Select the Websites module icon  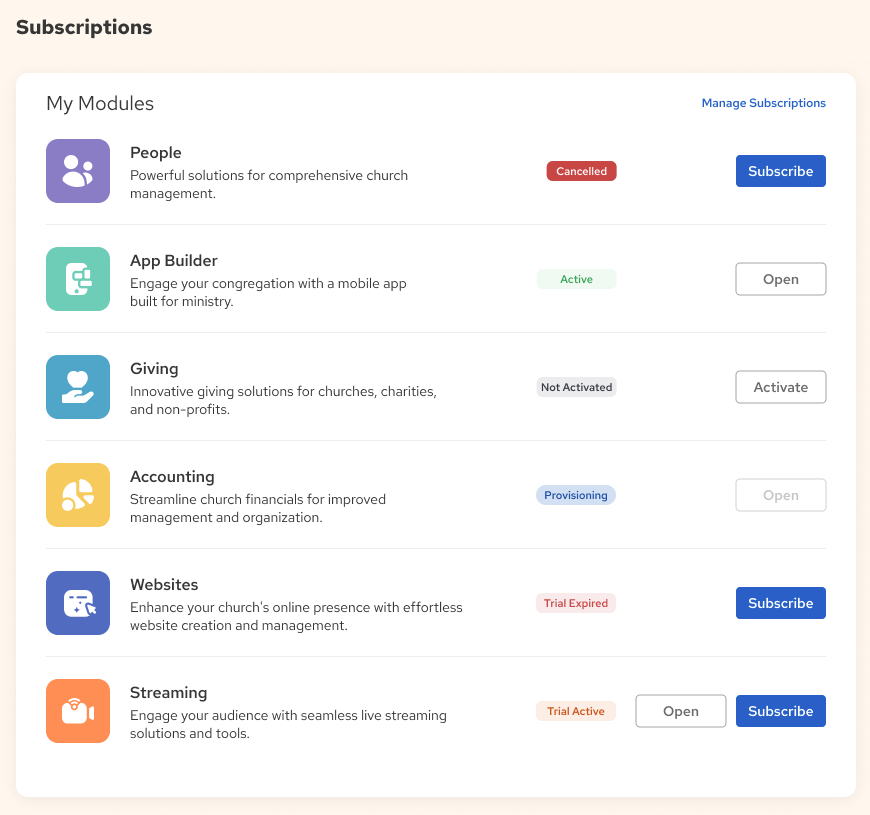click(77, 602)
